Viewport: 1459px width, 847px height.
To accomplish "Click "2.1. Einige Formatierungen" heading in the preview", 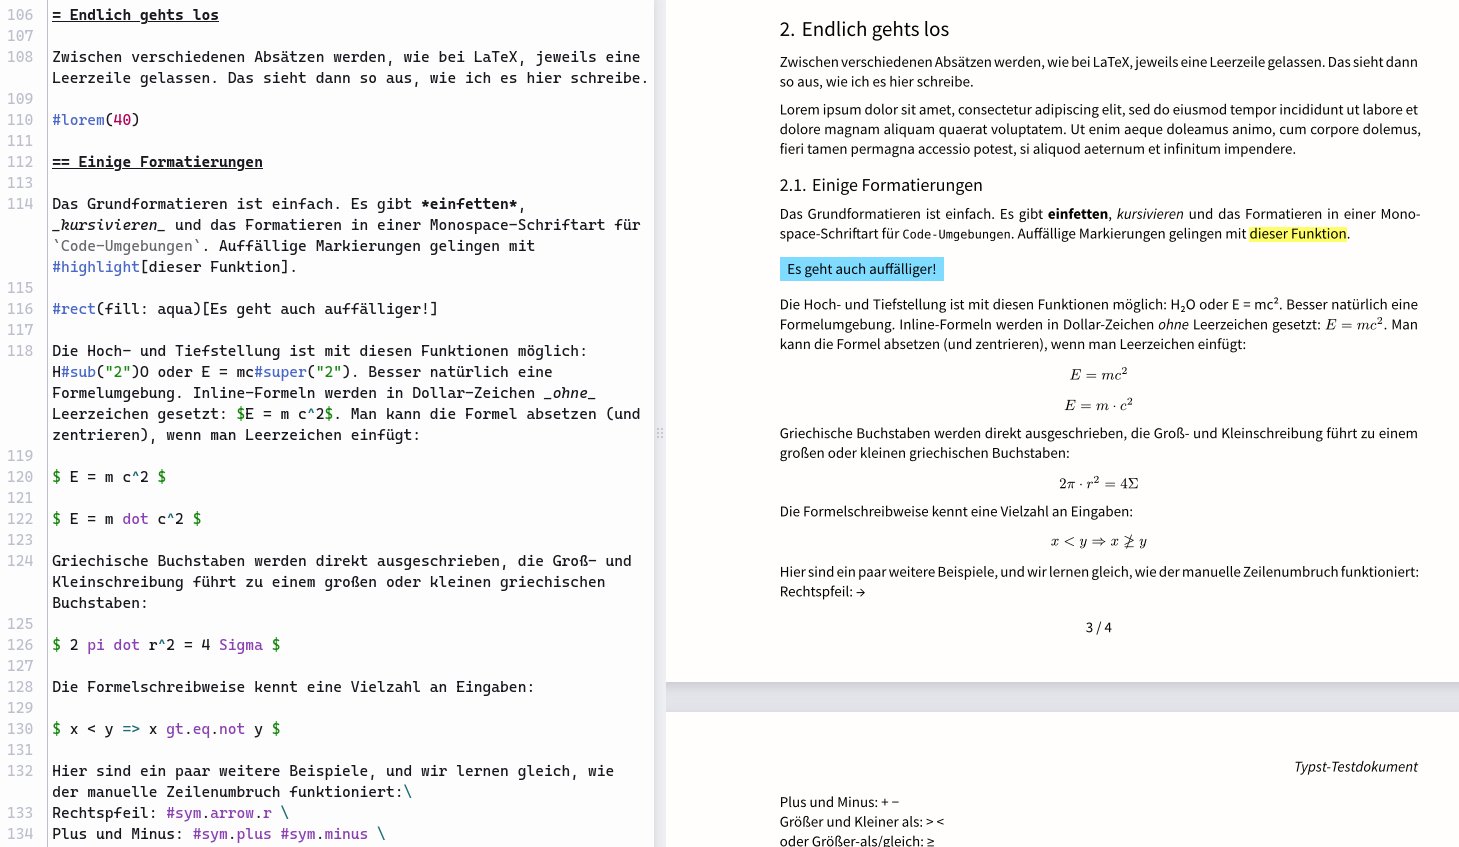I will click(880, 185).
